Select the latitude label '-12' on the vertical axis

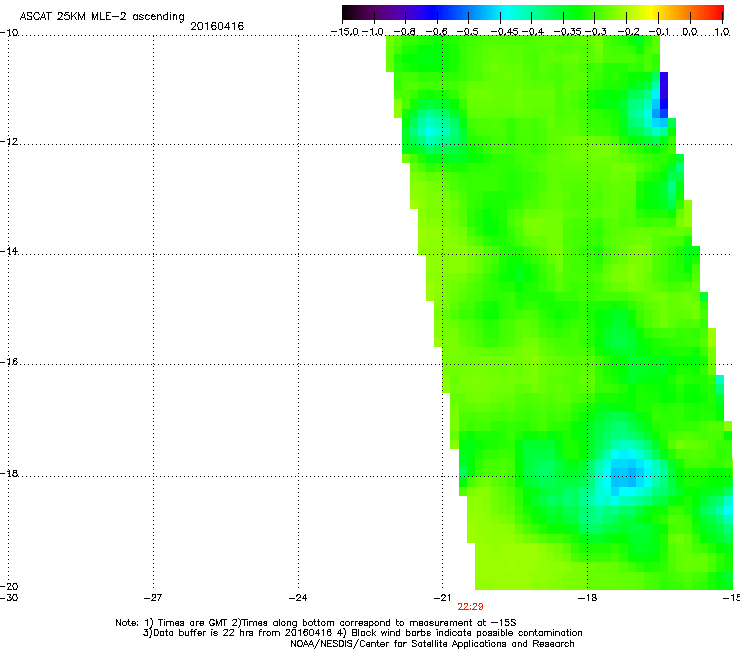click(x=9, y=142)
